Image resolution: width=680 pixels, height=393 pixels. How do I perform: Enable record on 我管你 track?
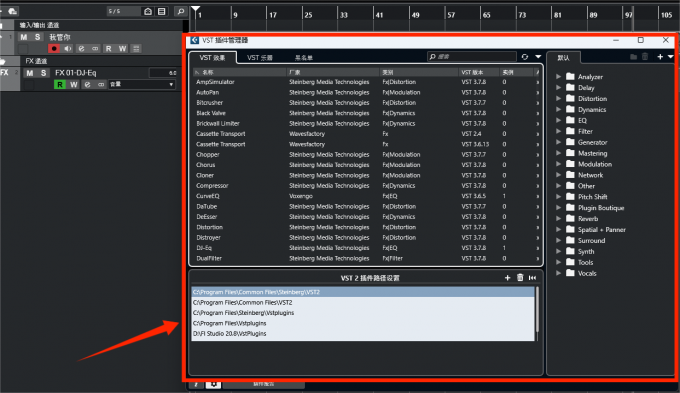coord(54,49)
